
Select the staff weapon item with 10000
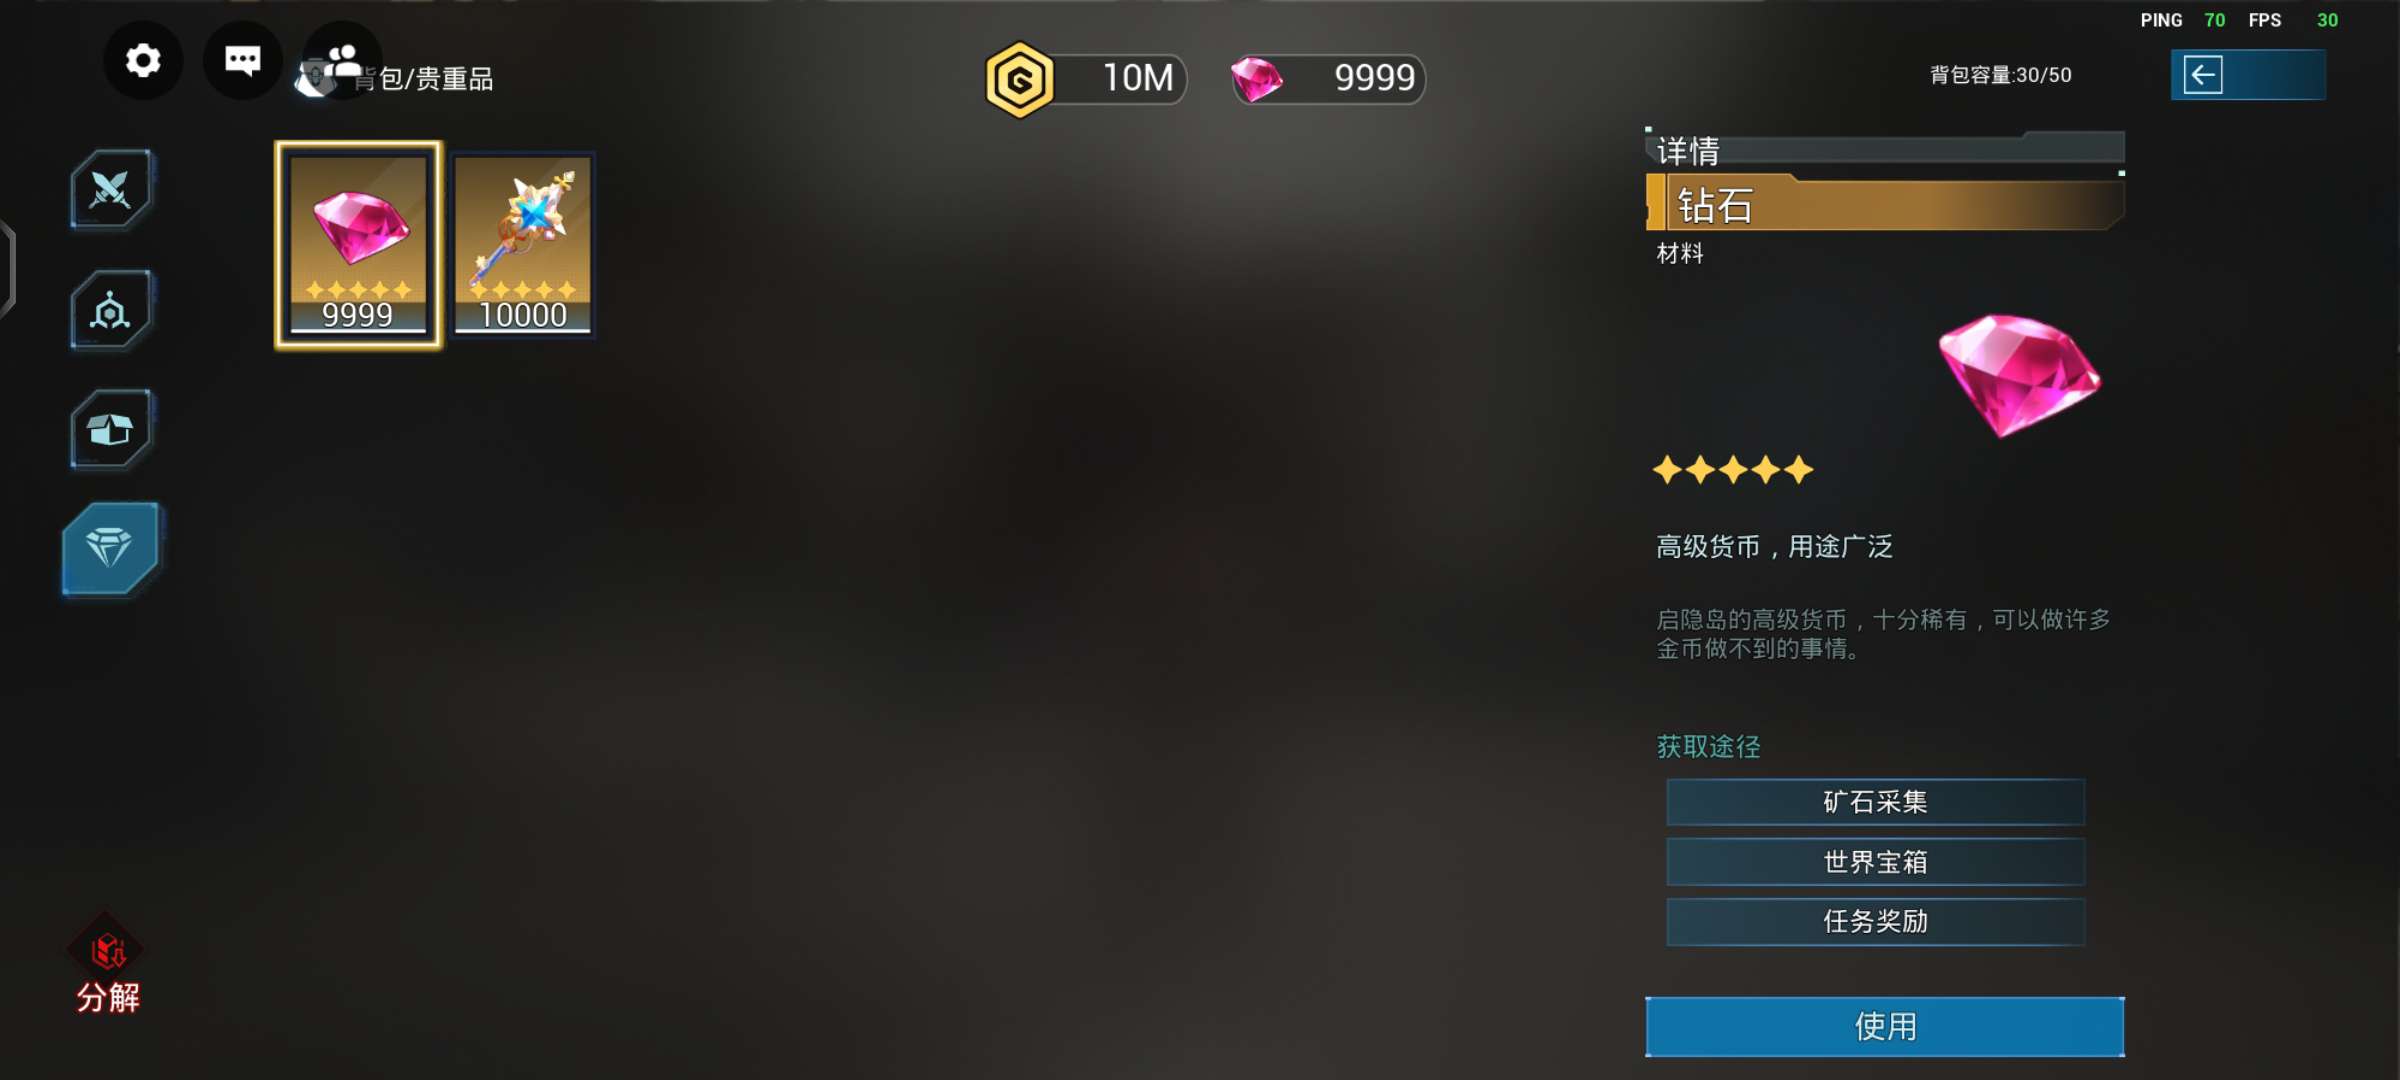(x=523, y=245)
